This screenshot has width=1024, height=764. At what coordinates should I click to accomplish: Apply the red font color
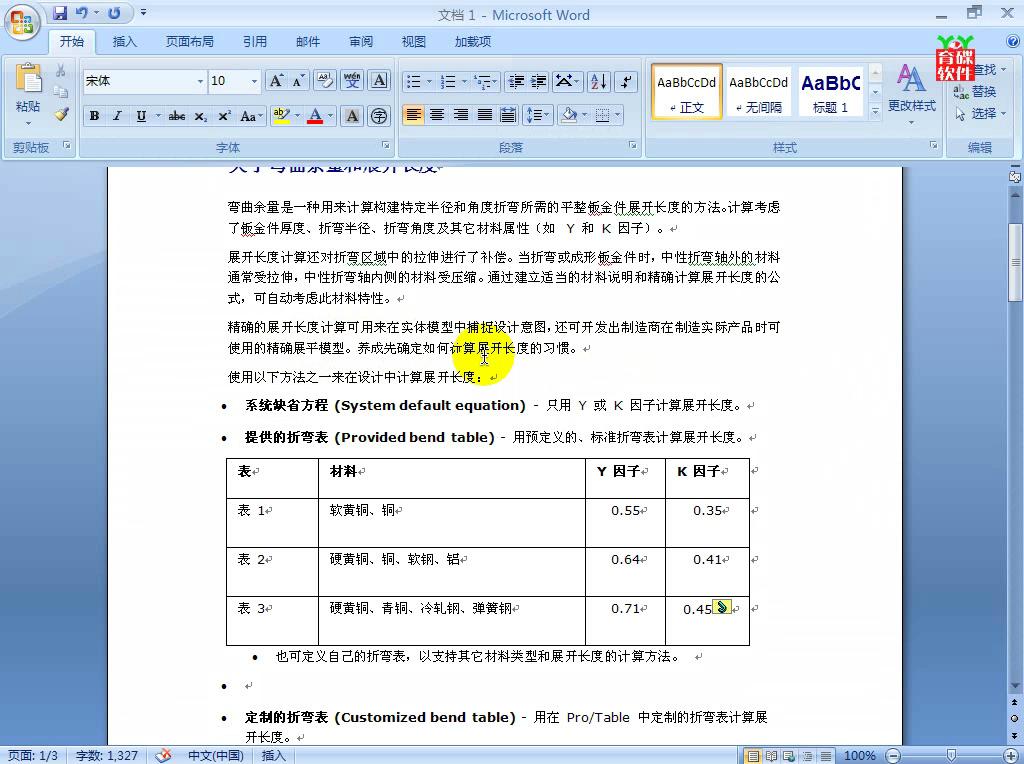click(315, 116)
